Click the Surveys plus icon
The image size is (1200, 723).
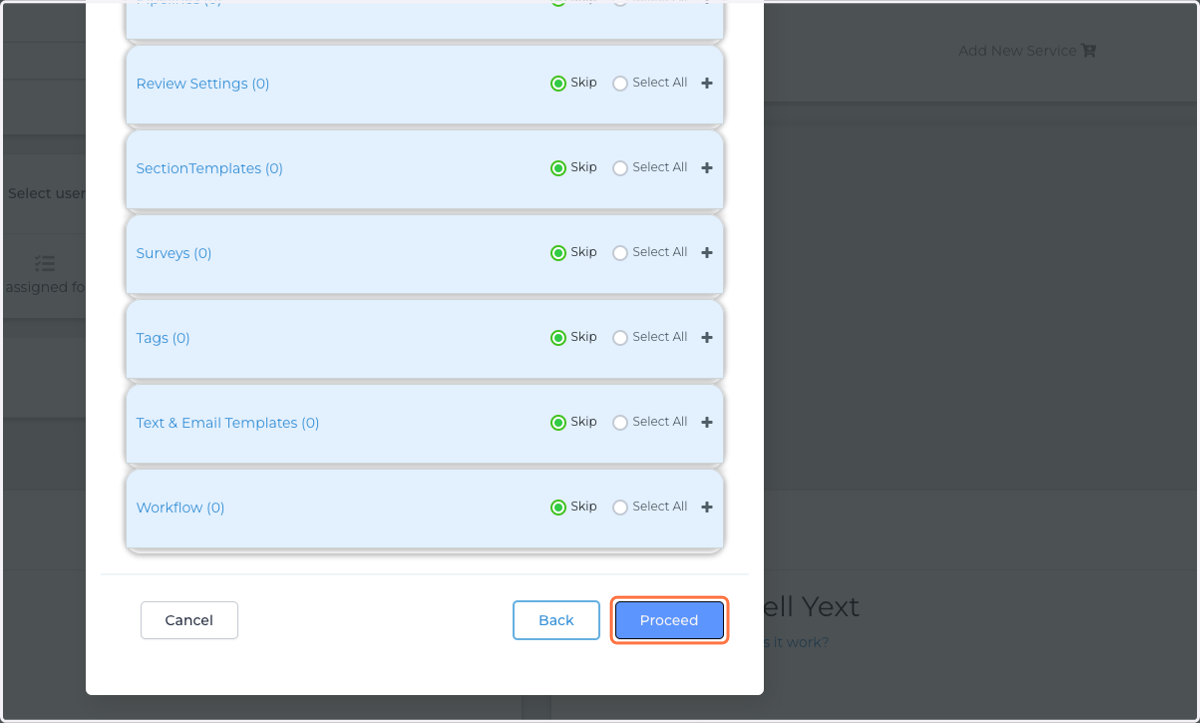point(707,253)
